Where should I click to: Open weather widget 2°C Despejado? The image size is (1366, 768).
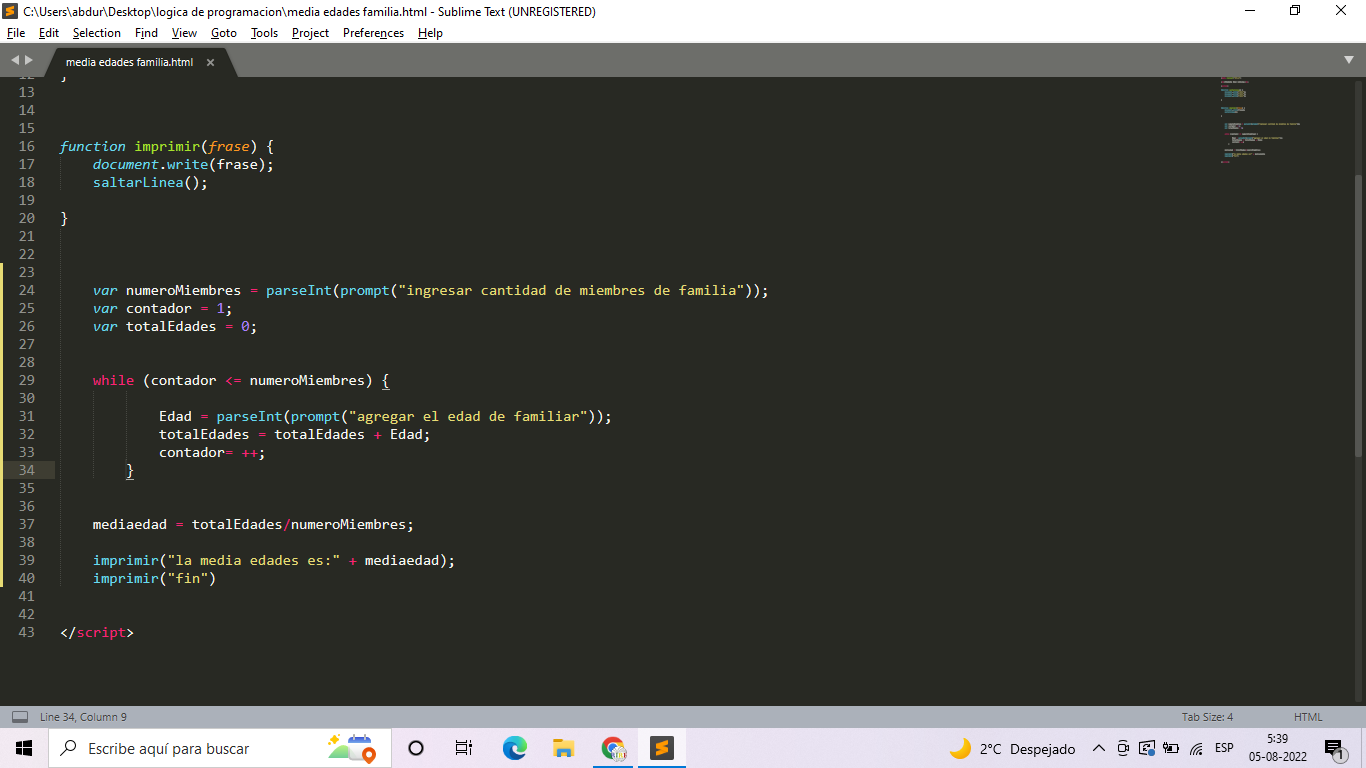click(x=1012, y=748)
